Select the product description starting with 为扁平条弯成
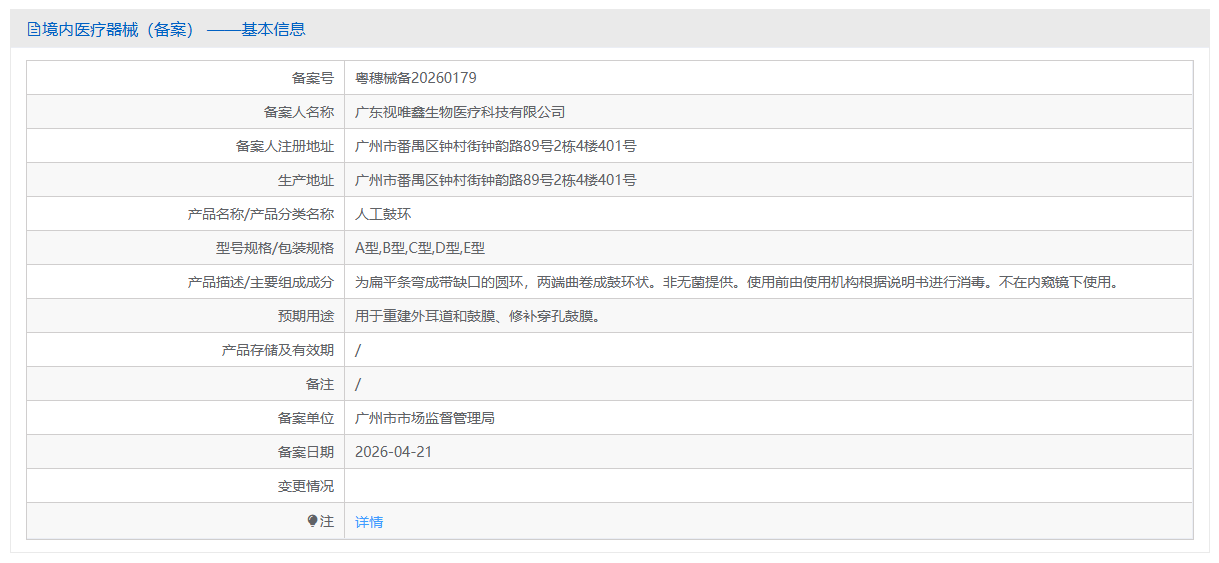 (x=736, y=282)
